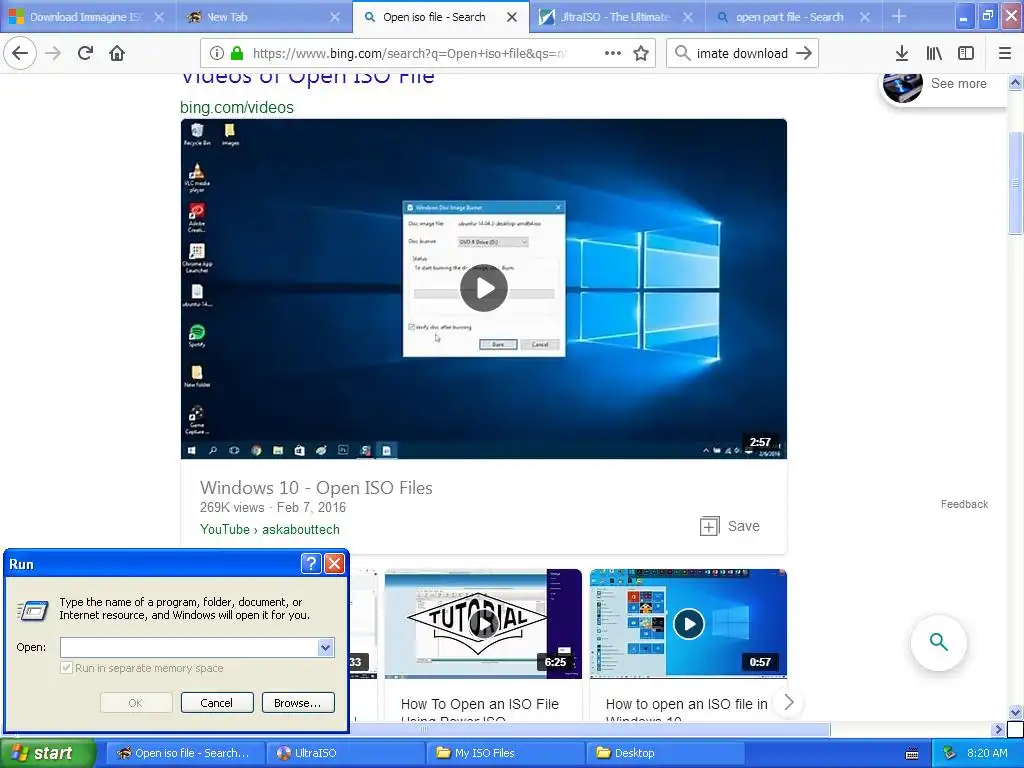This screenshot has width=1024, height=768.
Task: Open the hamburger application menu
Action: click(1005, 53)
